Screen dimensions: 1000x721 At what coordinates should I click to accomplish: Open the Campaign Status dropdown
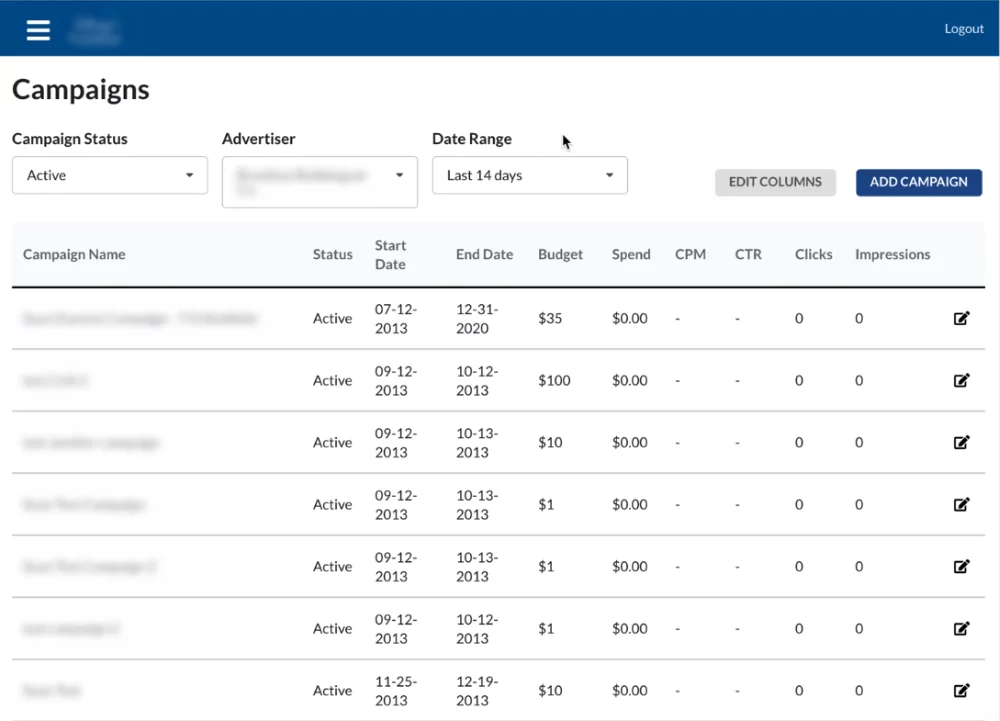(x=109, y=175)
